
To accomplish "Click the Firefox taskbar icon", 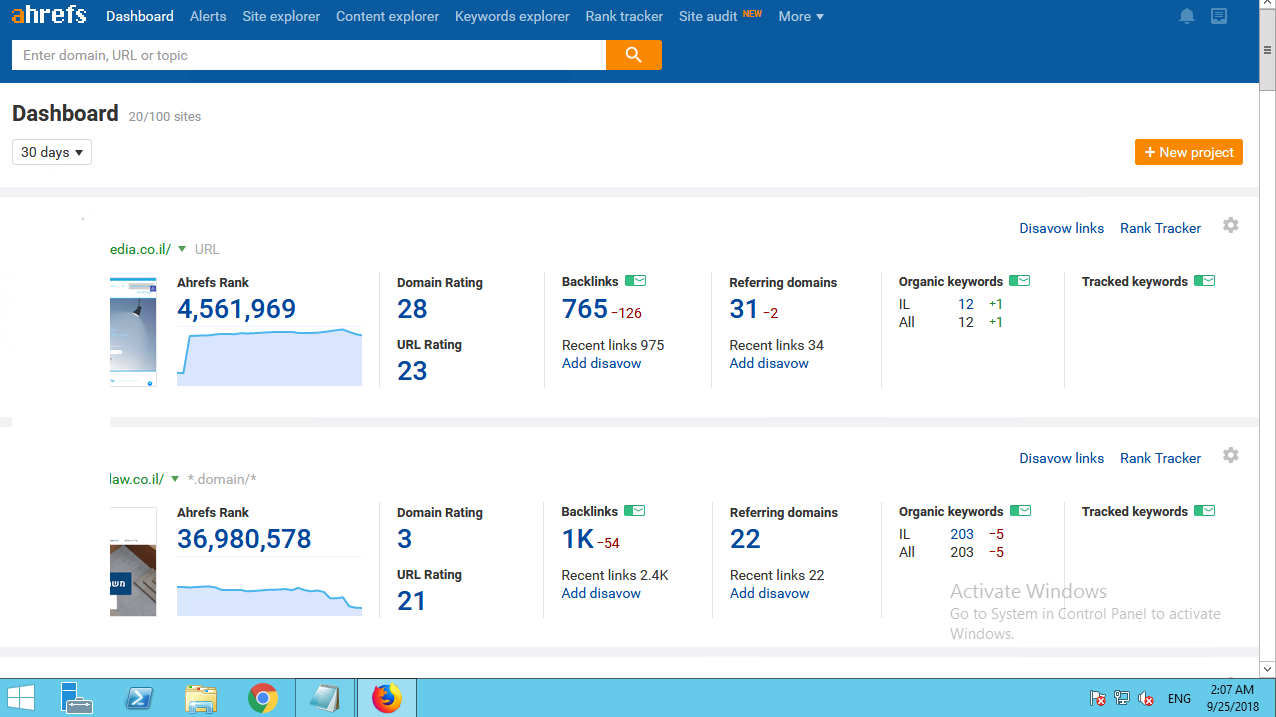I will pos(386,698).
